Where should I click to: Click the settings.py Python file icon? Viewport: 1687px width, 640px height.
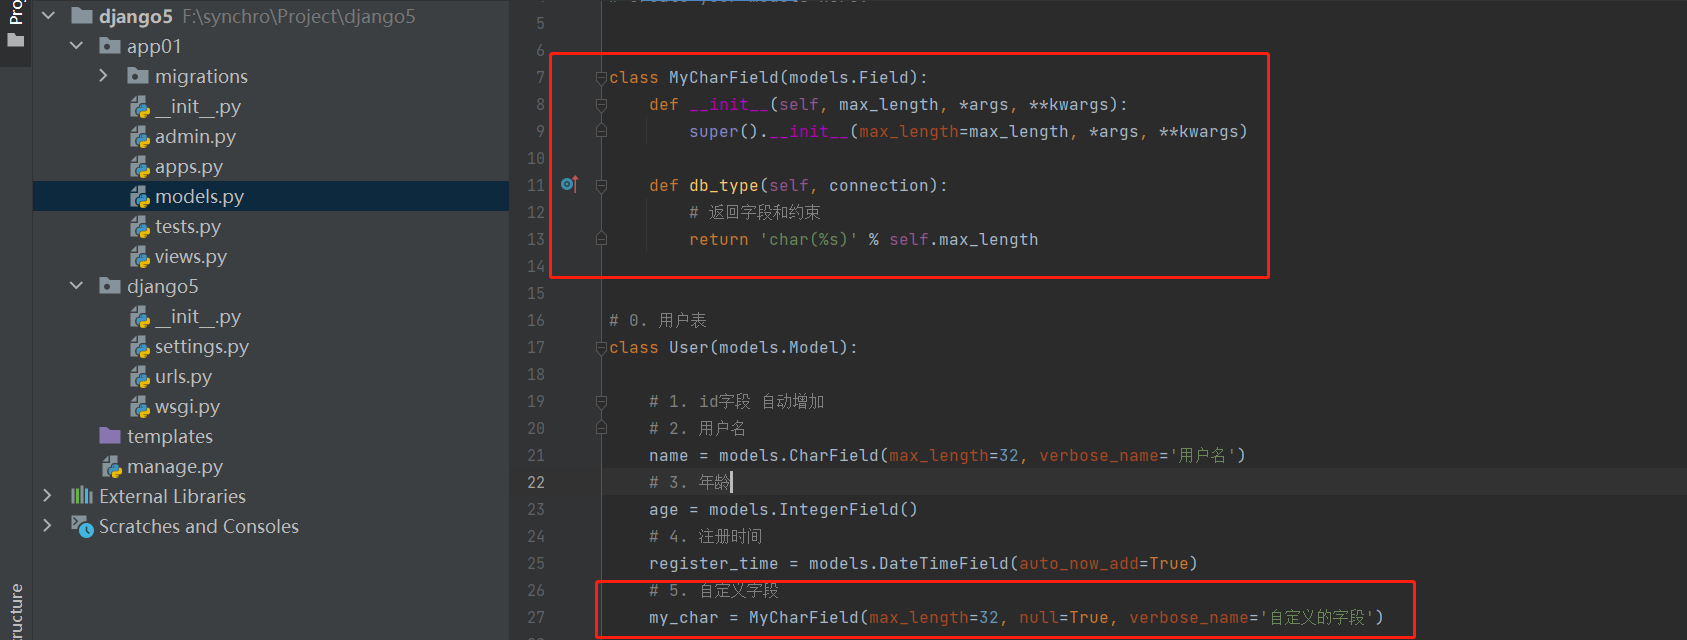tap(139, 347)
